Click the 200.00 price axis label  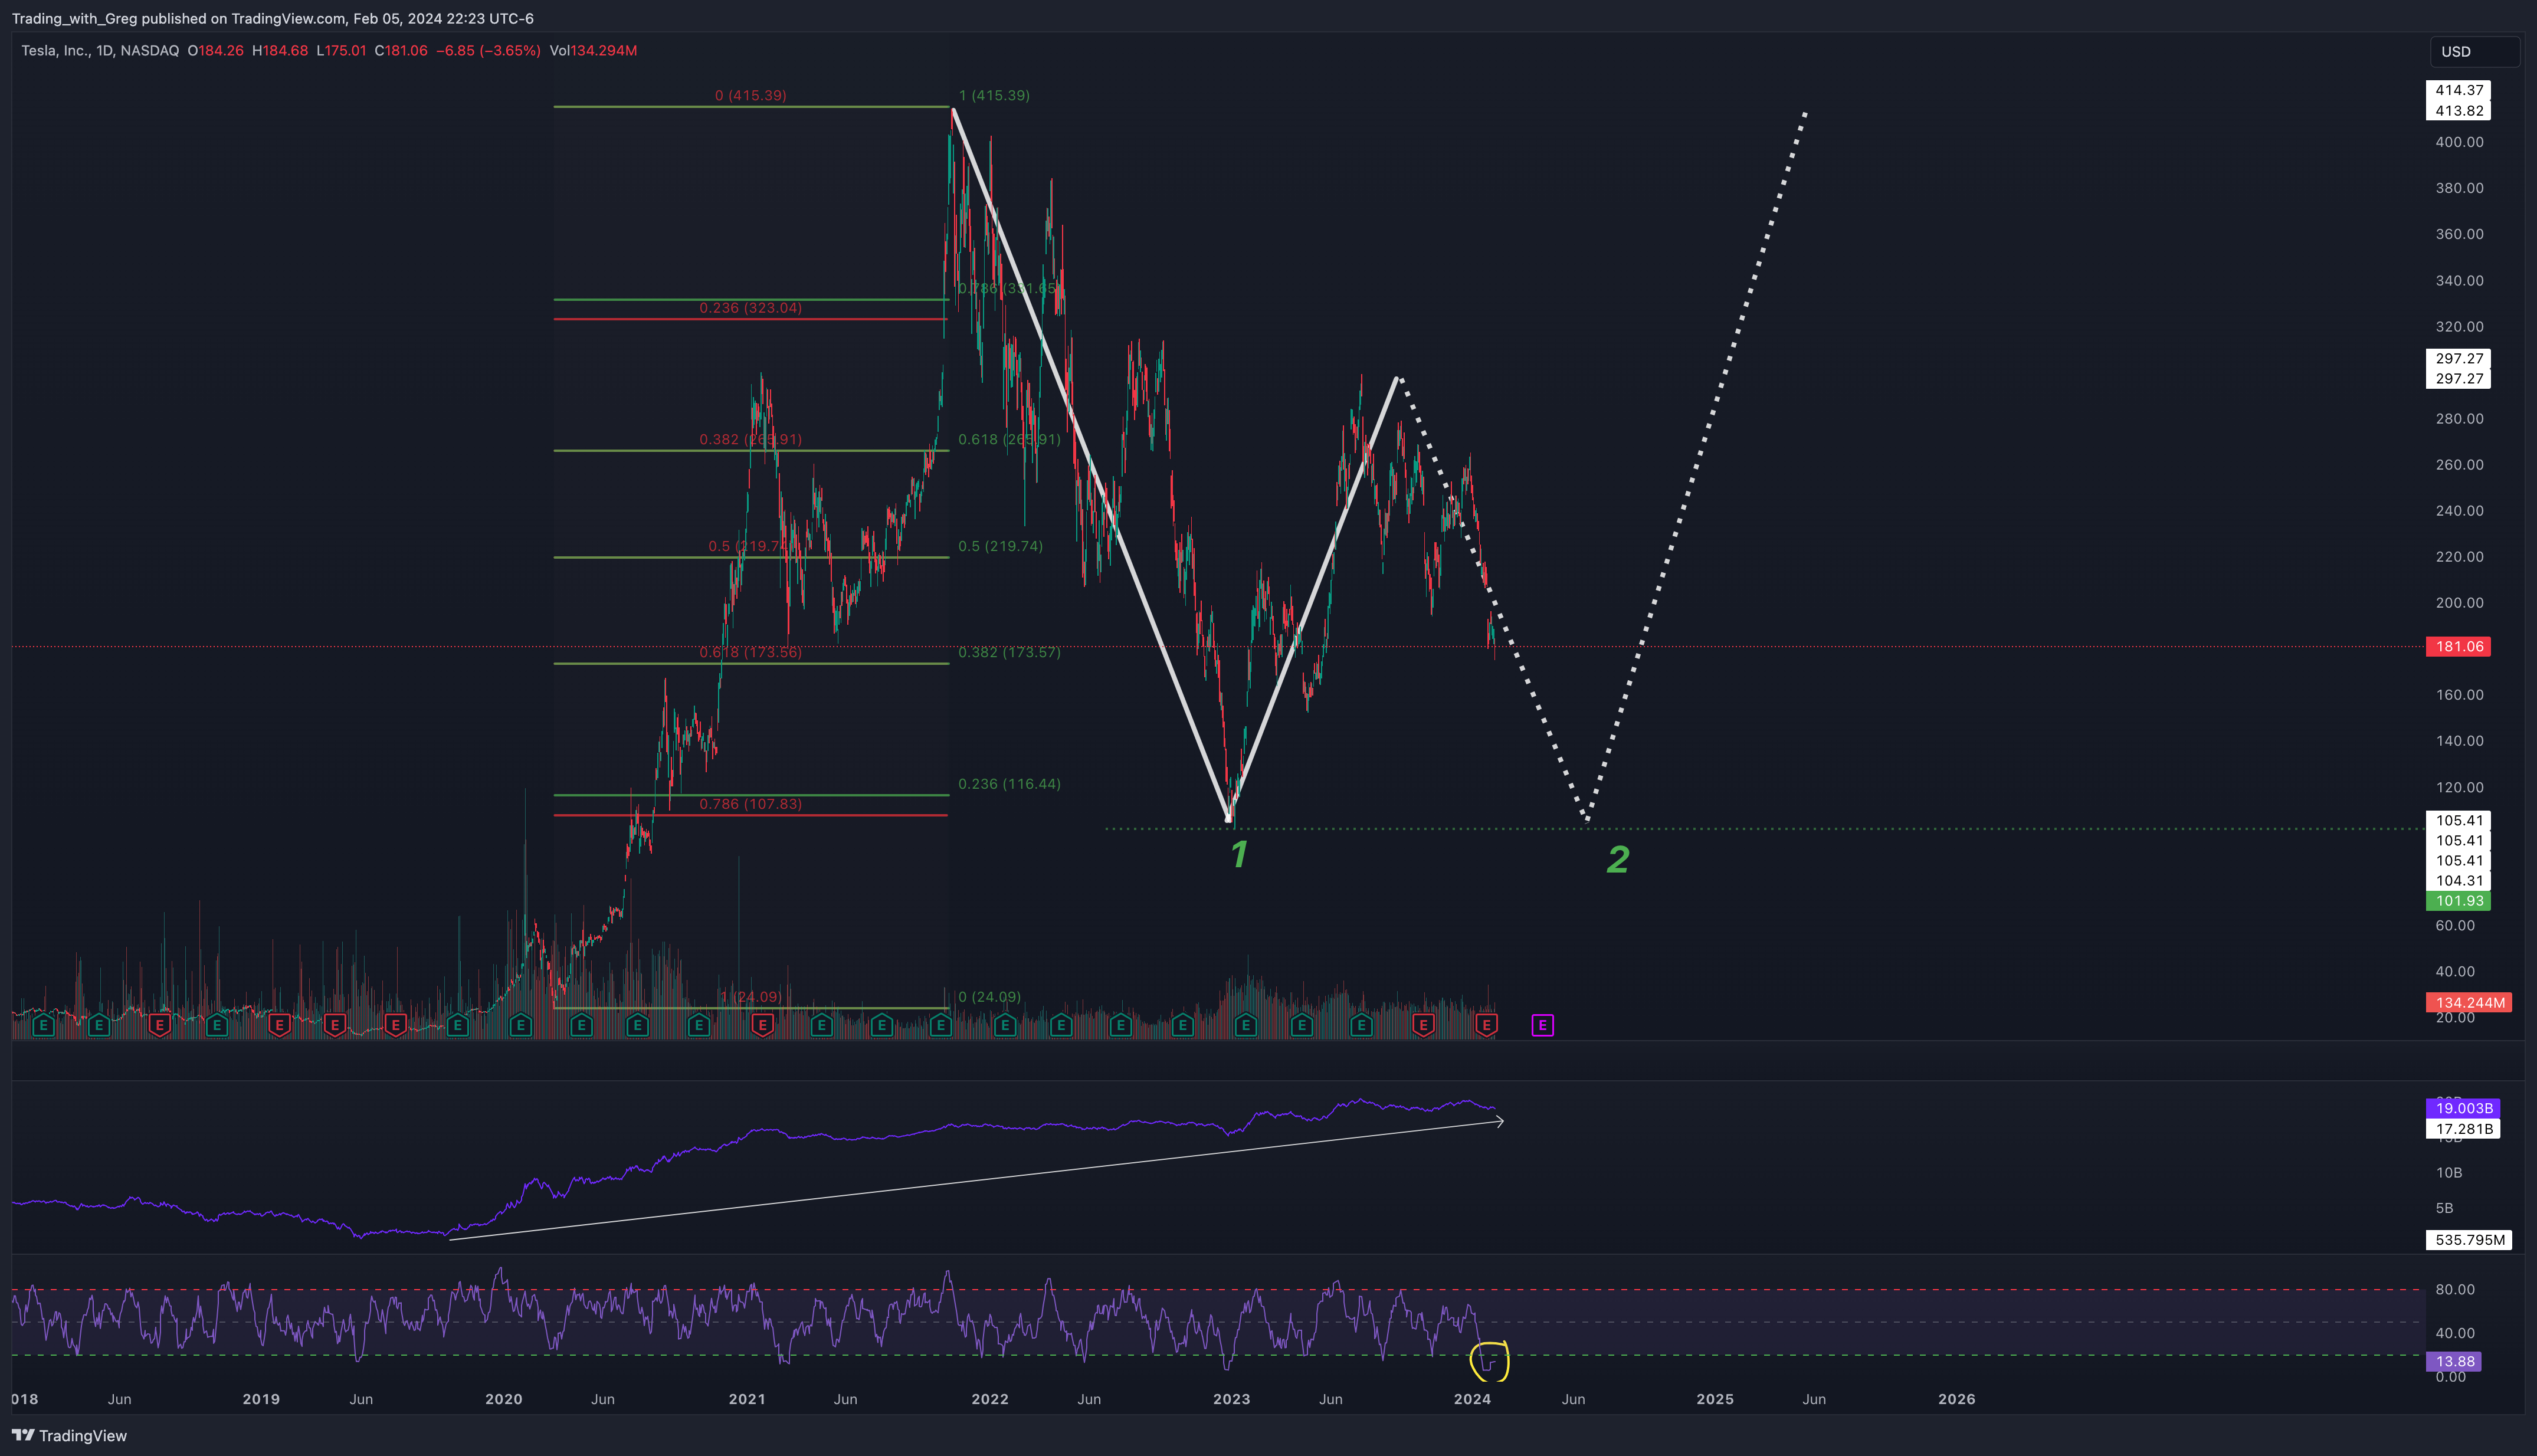2459,602
